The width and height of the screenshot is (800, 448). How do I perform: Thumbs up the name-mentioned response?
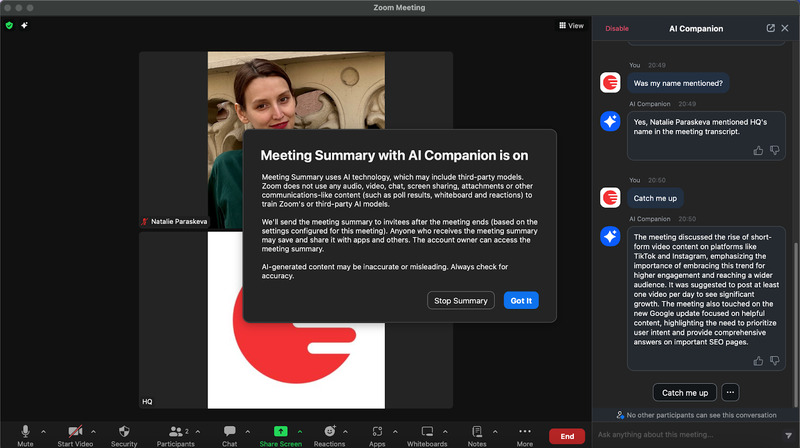click(758, 151)
